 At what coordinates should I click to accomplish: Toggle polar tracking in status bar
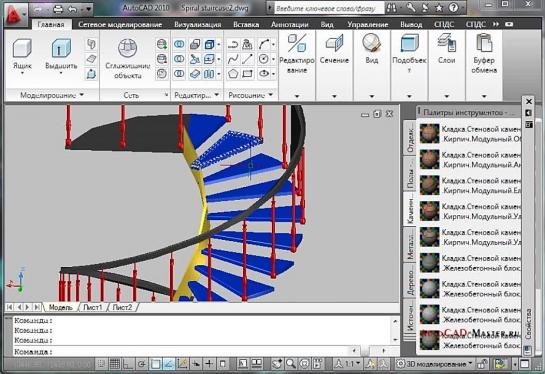[x=142, y=364]
